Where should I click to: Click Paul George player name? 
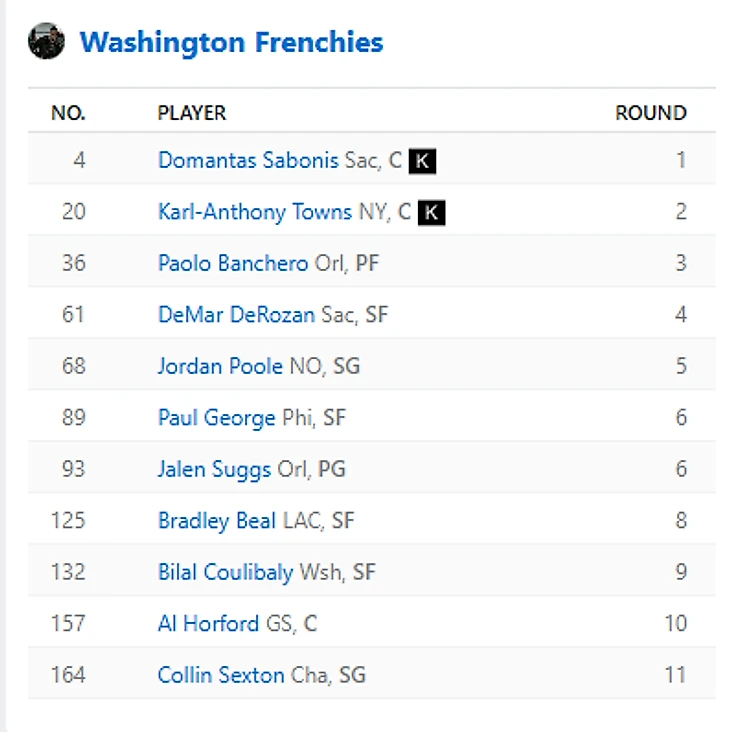(x=217, y=418)
